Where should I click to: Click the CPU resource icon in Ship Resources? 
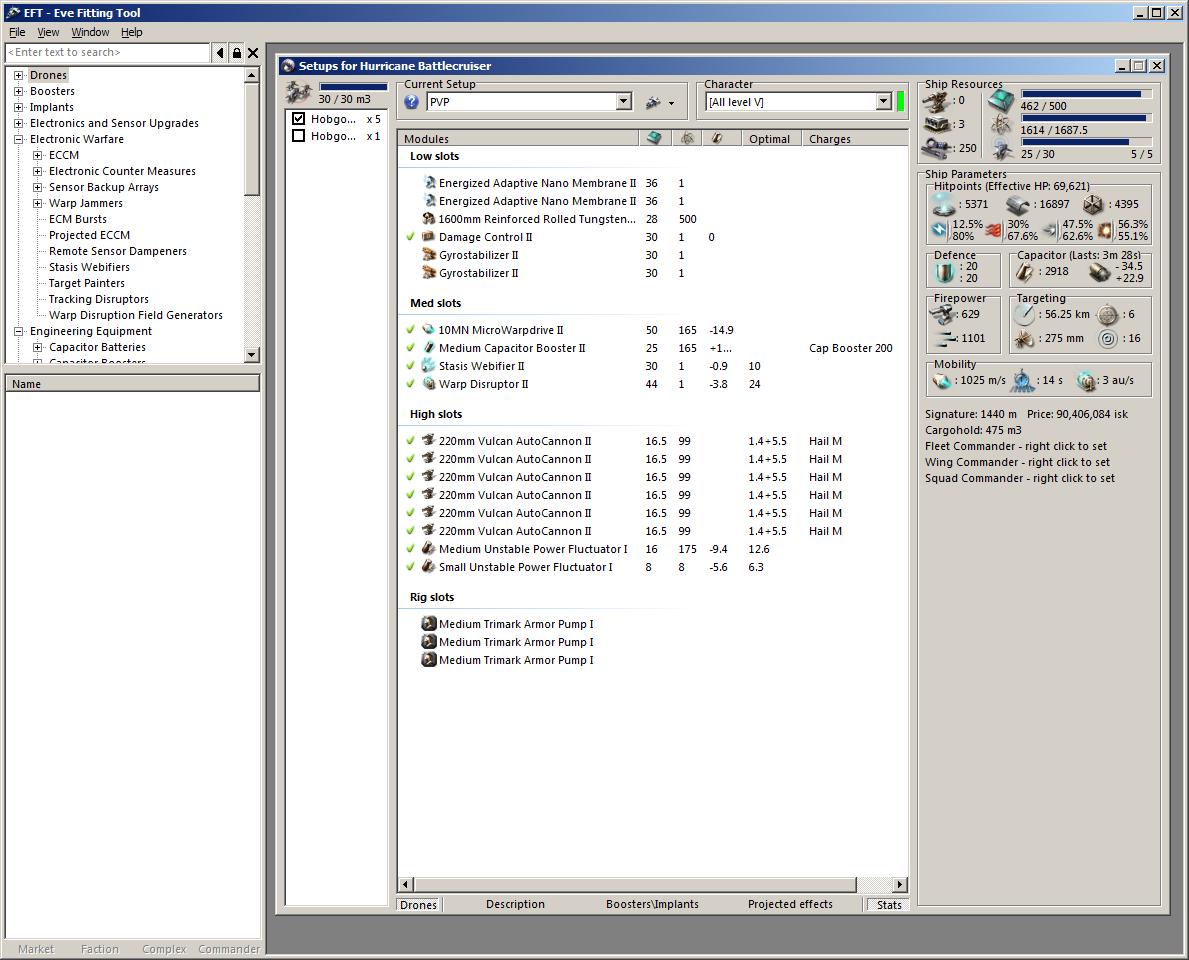[x=1001, y=101]
